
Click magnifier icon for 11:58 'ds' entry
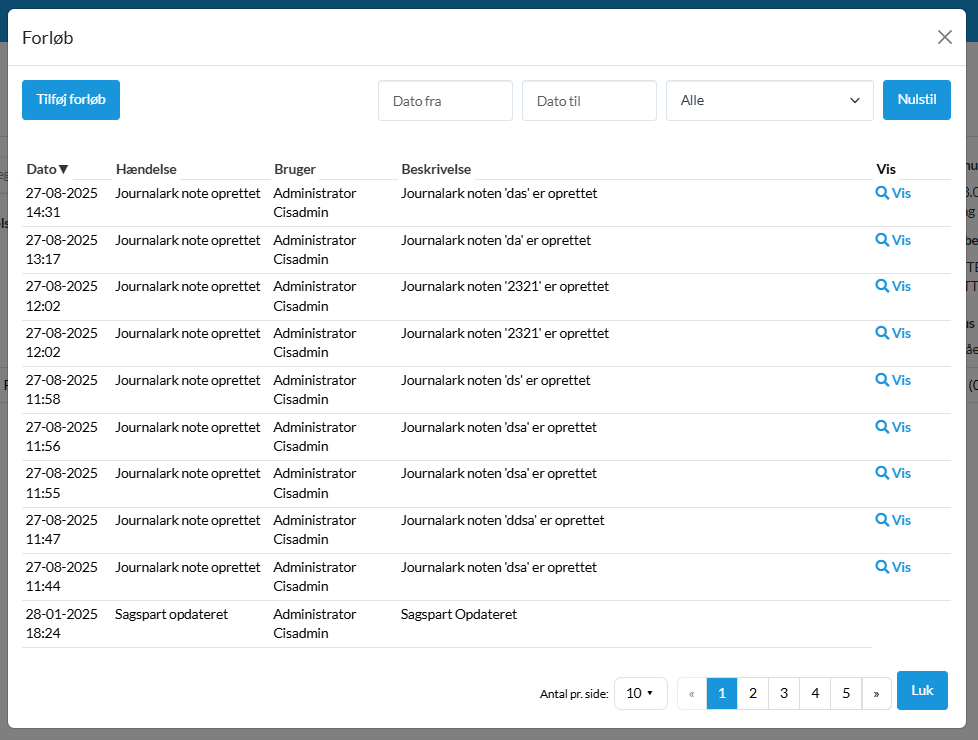[x=882, y=380]
